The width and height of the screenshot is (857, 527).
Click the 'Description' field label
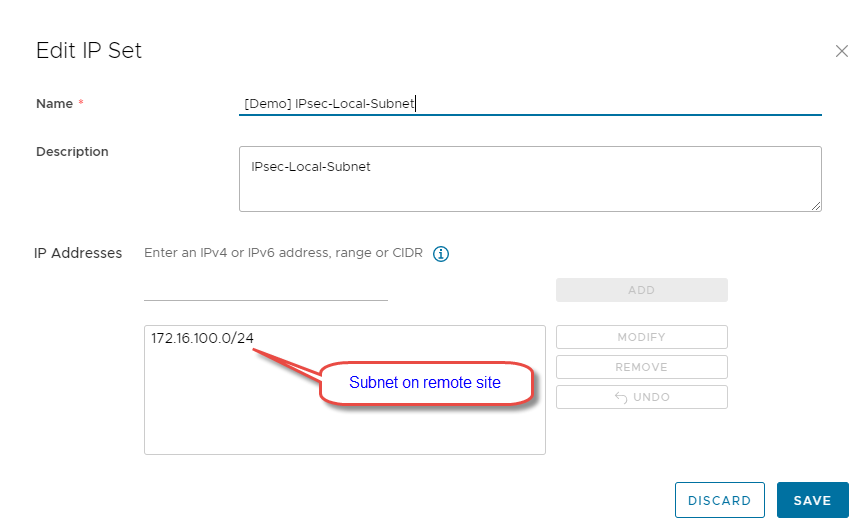click(x=72, y=152)
